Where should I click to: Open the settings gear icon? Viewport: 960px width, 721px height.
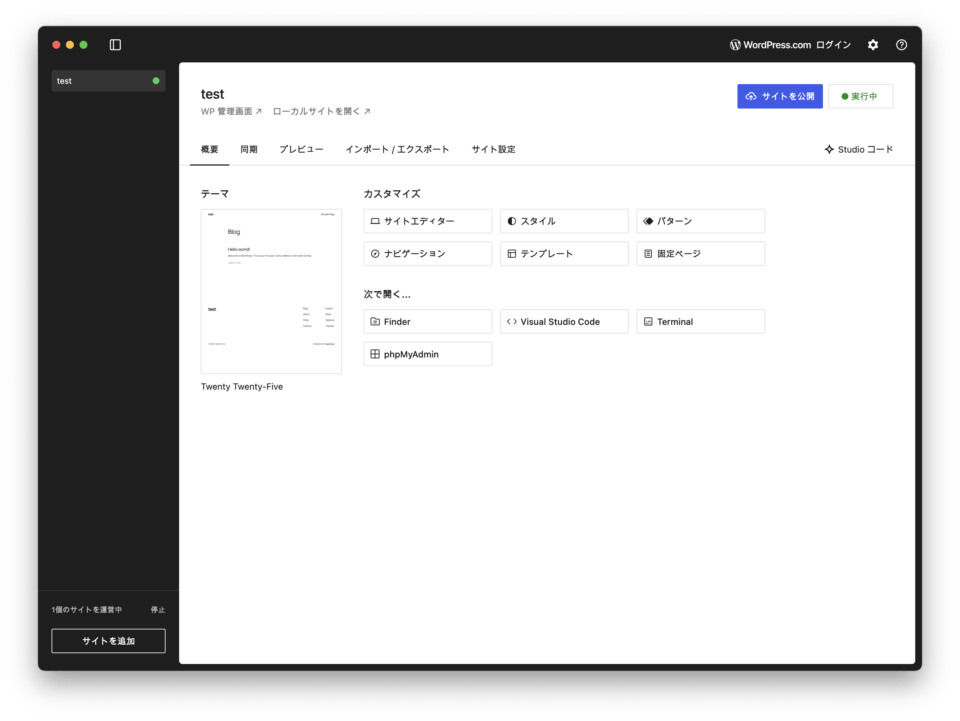pos(872,45)
